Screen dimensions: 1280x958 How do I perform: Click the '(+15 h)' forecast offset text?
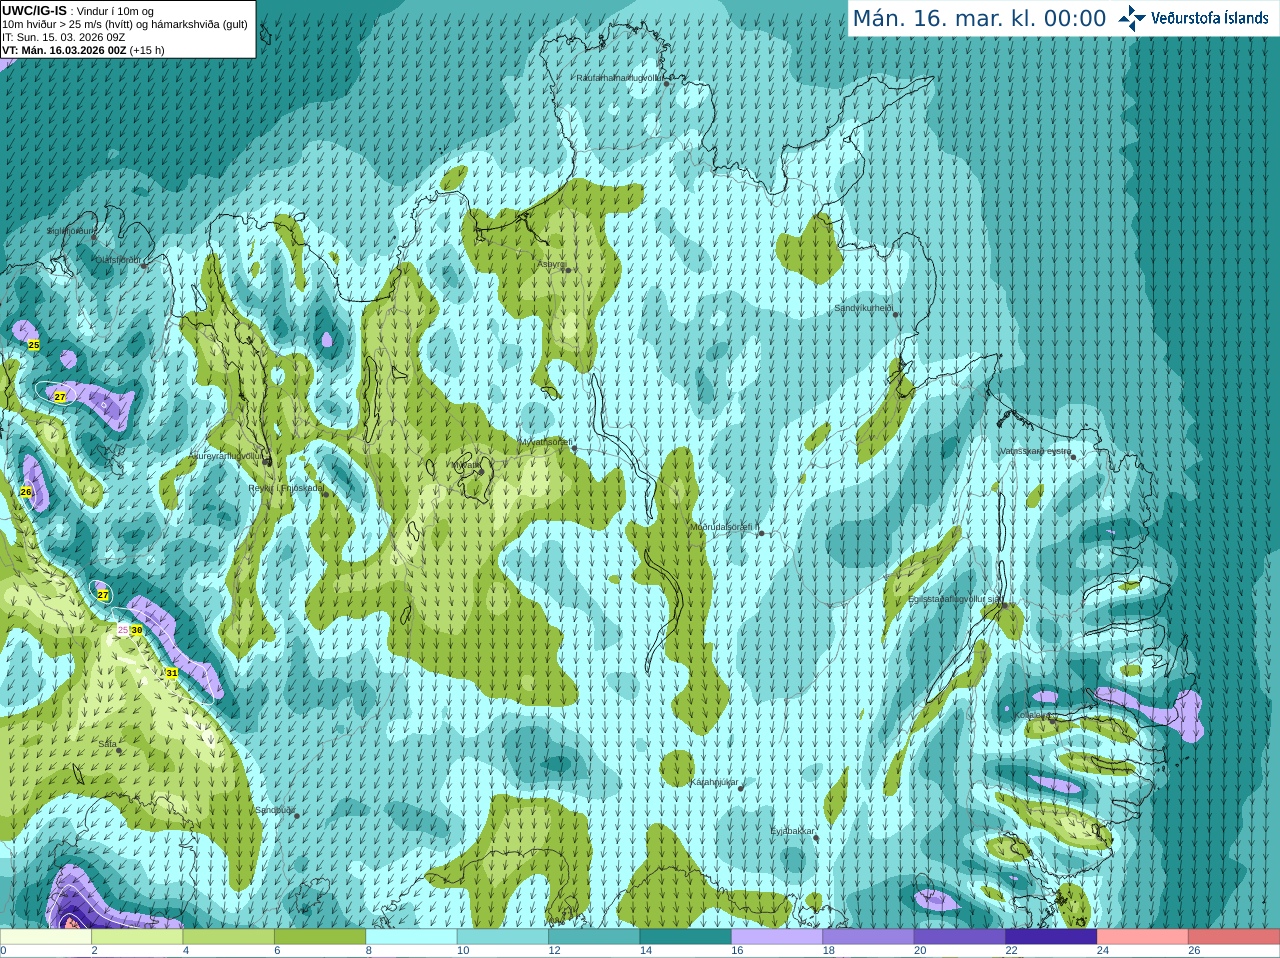(147, 50)
